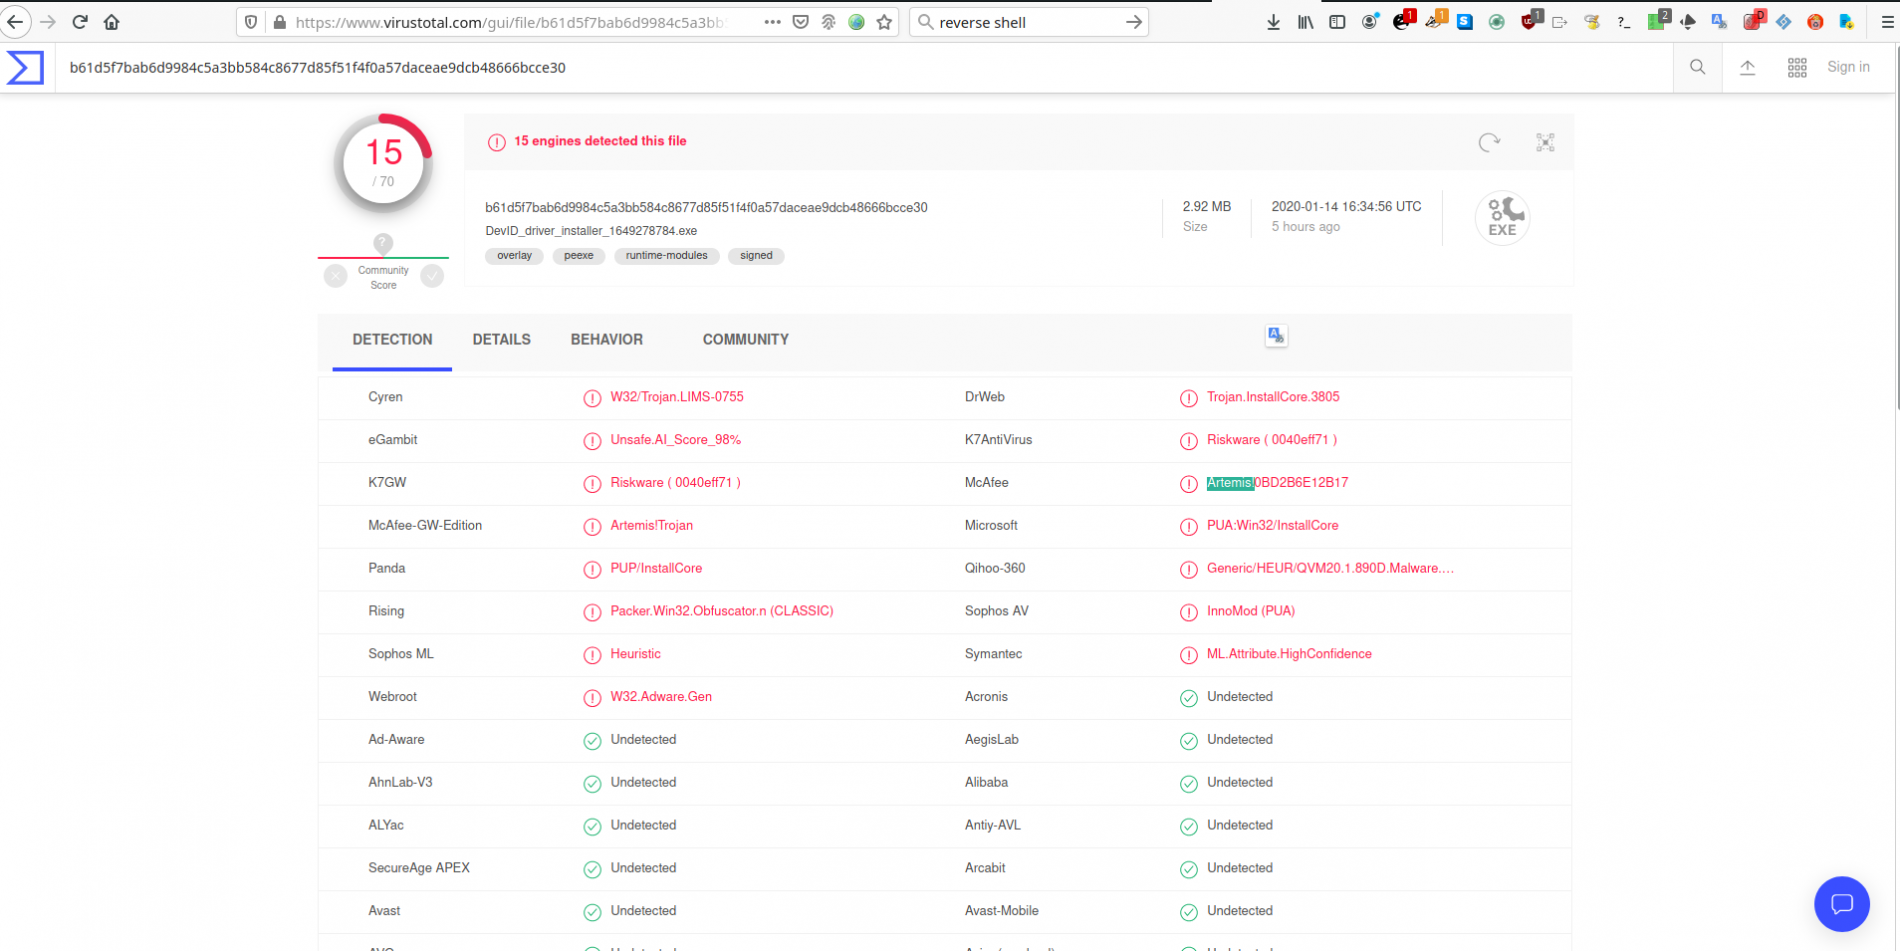Open page actions three-dot menu
Viewport: 1900px width, 951px height.
click(x=772, y=22)
